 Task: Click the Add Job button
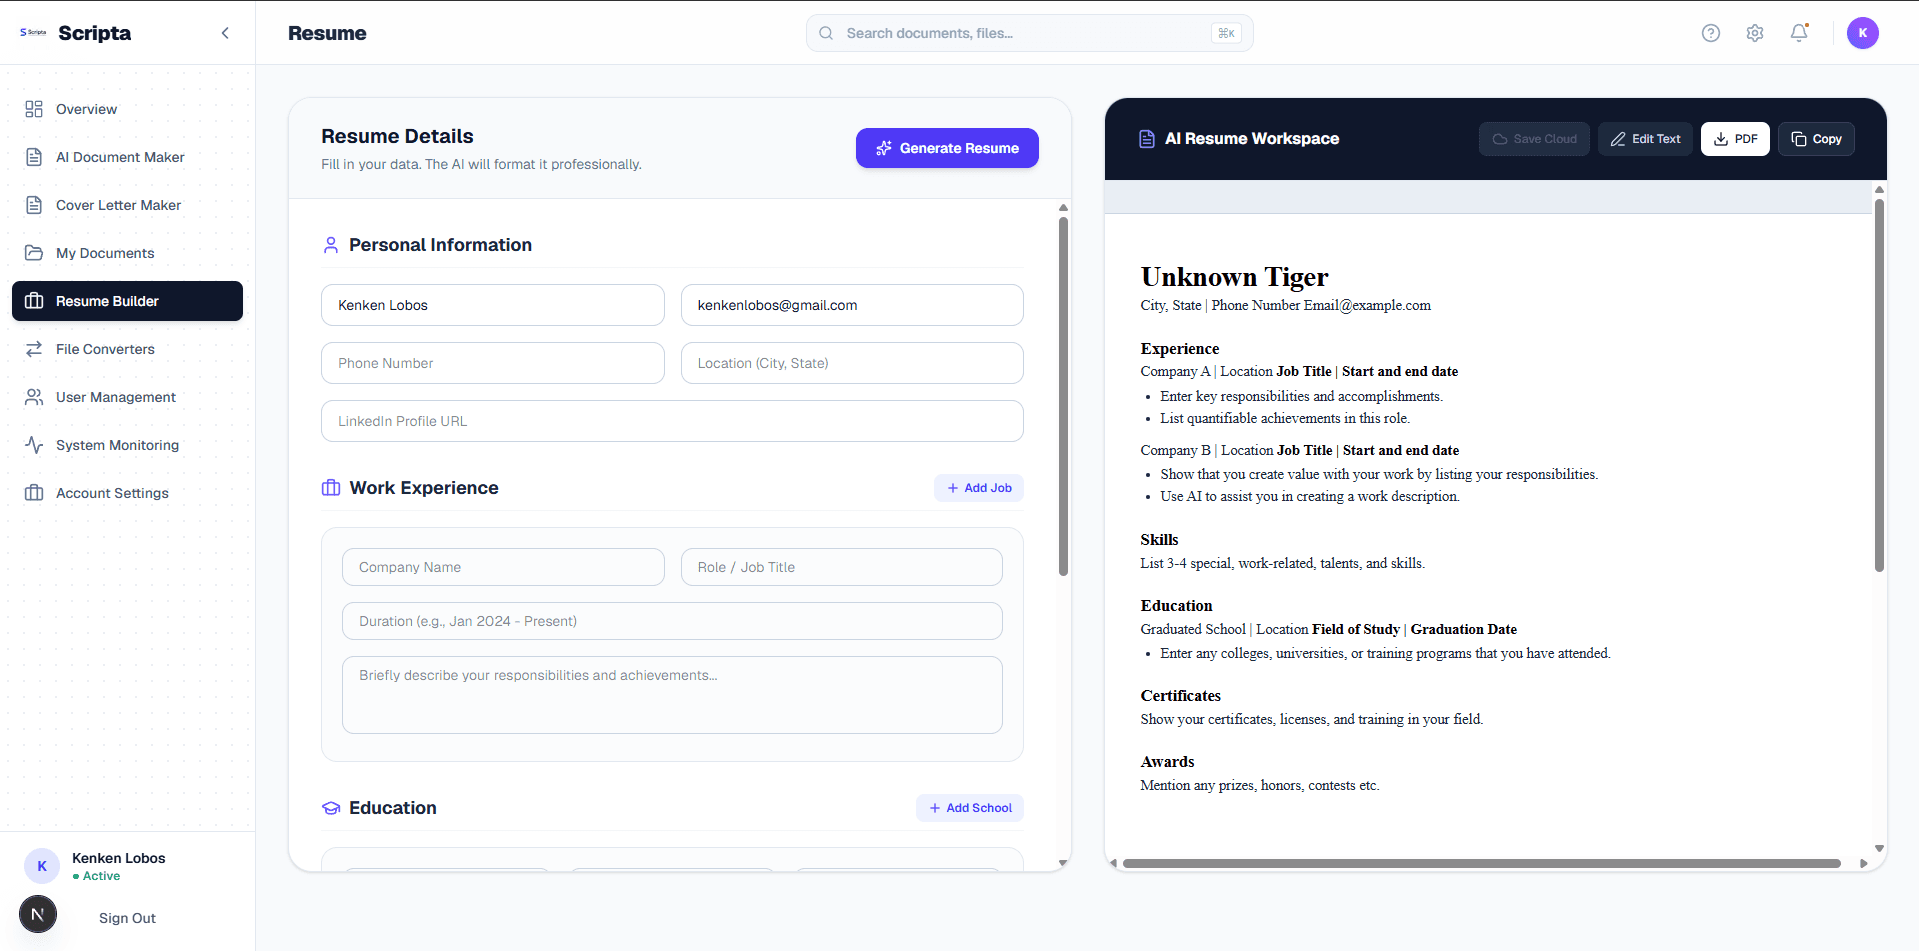click(x=979, y=488)
